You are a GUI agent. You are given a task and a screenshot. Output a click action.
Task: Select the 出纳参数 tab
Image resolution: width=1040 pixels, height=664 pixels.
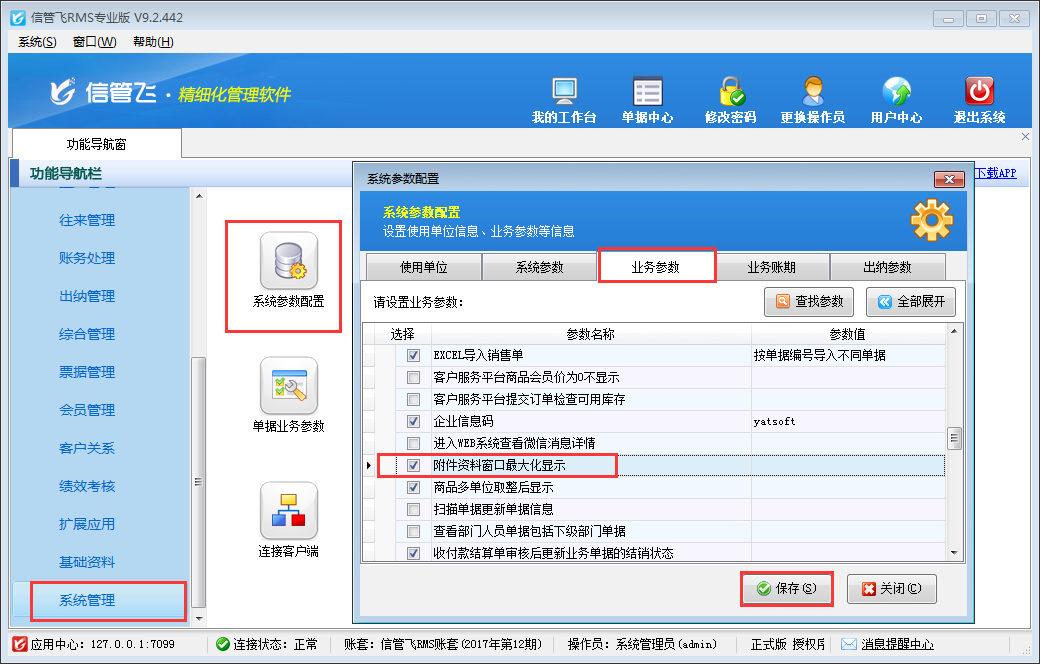click(887, 268)
